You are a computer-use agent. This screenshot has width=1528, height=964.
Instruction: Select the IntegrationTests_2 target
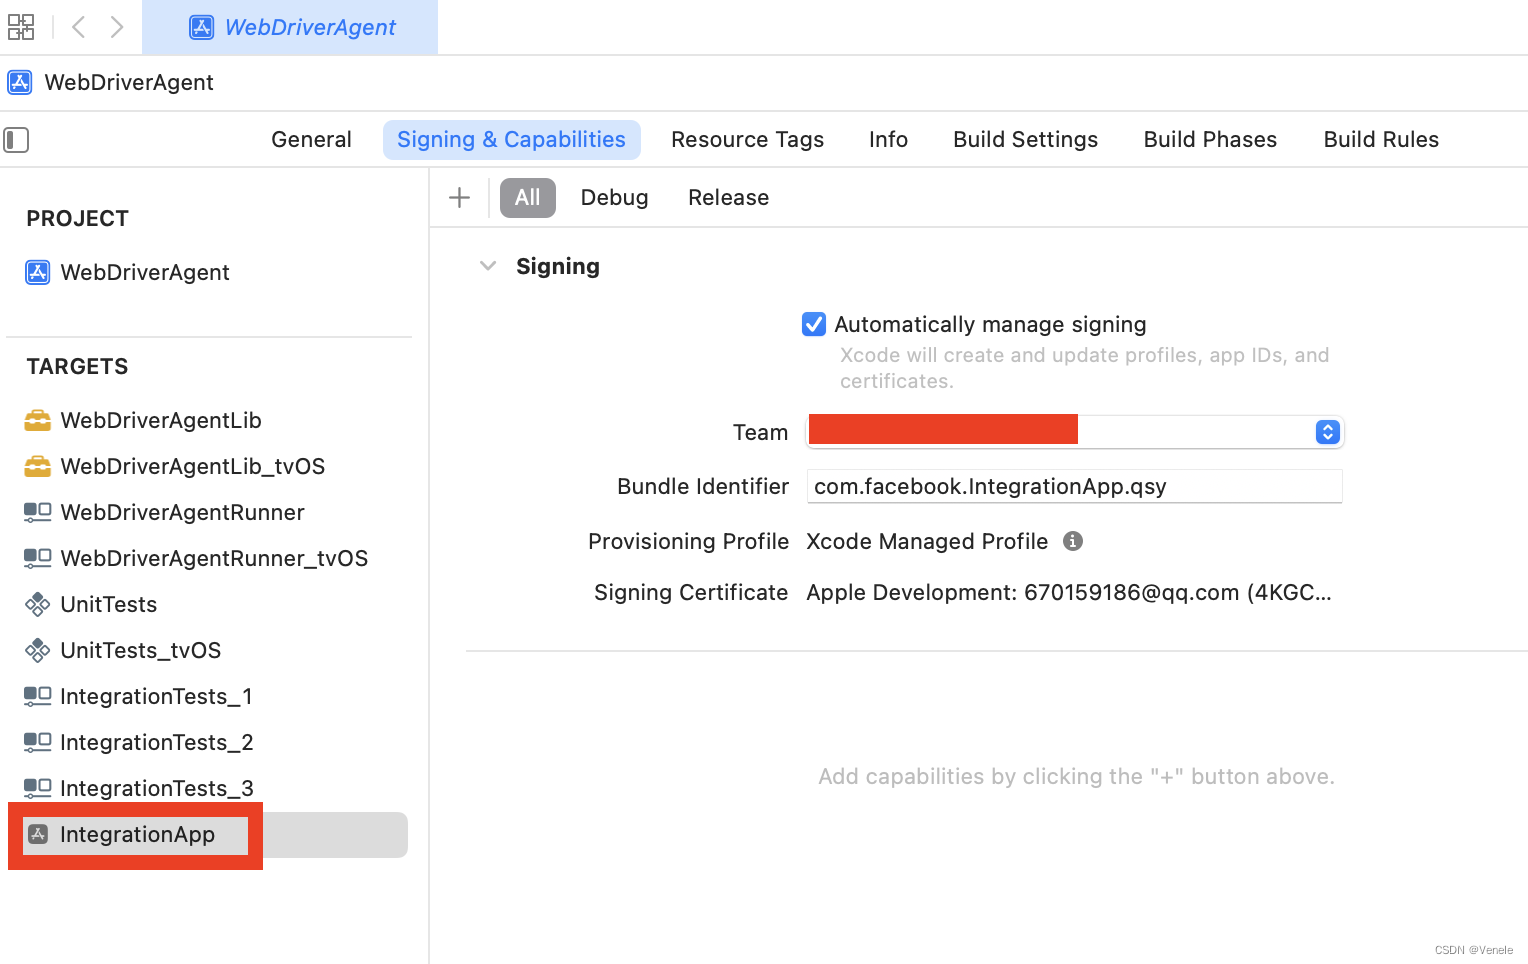[x=156, y=743]
